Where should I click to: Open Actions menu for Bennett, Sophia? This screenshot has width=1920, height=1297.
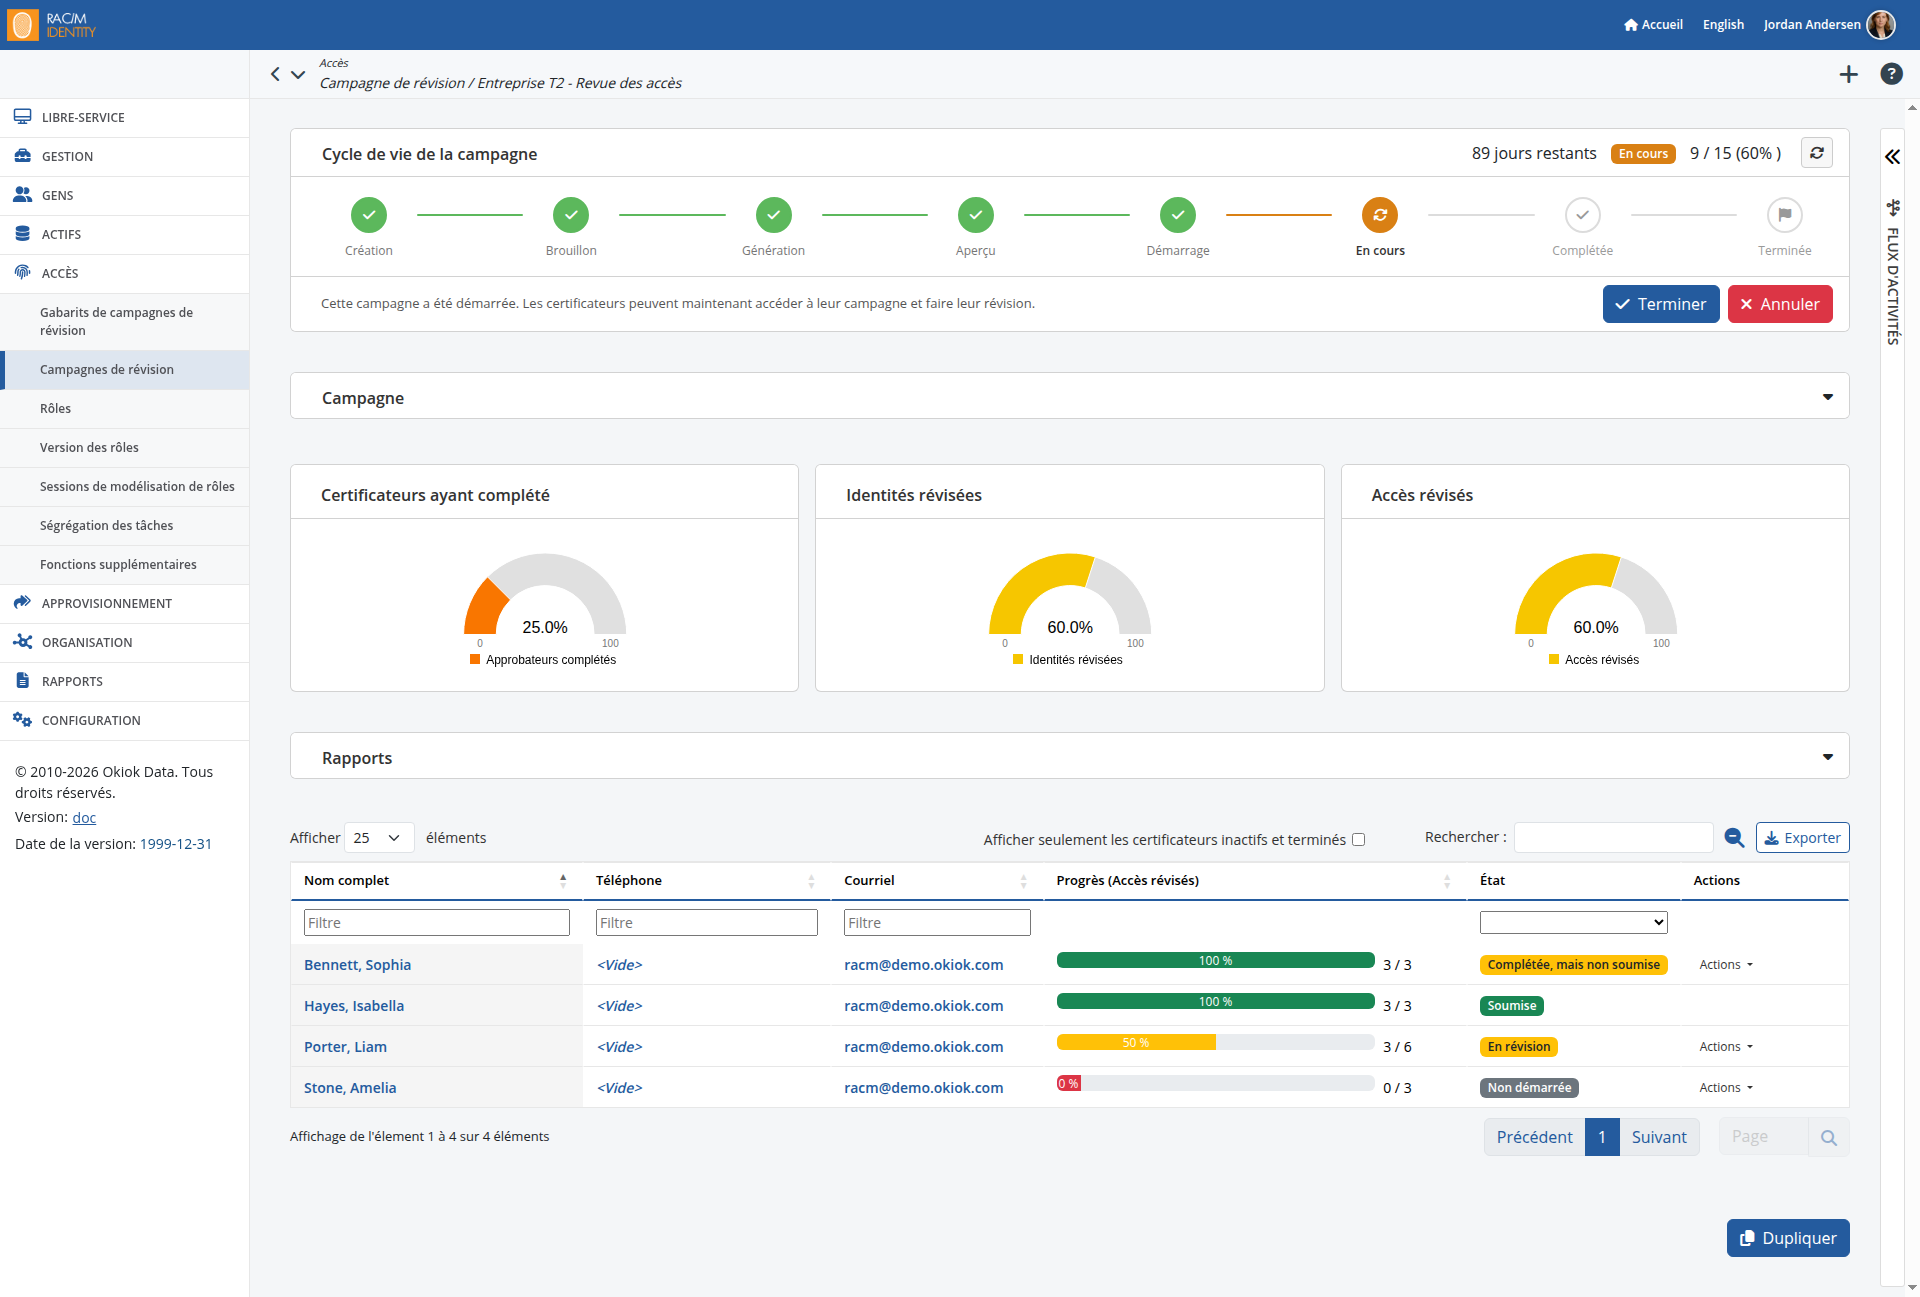click(1725, 965)
